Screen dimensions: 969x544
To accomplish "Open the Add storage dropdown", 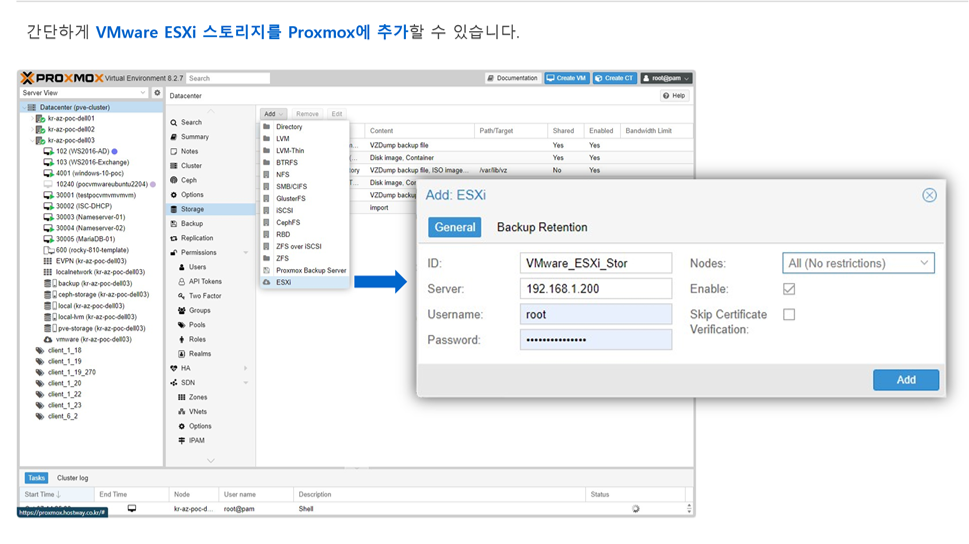I will coord(273,114).
